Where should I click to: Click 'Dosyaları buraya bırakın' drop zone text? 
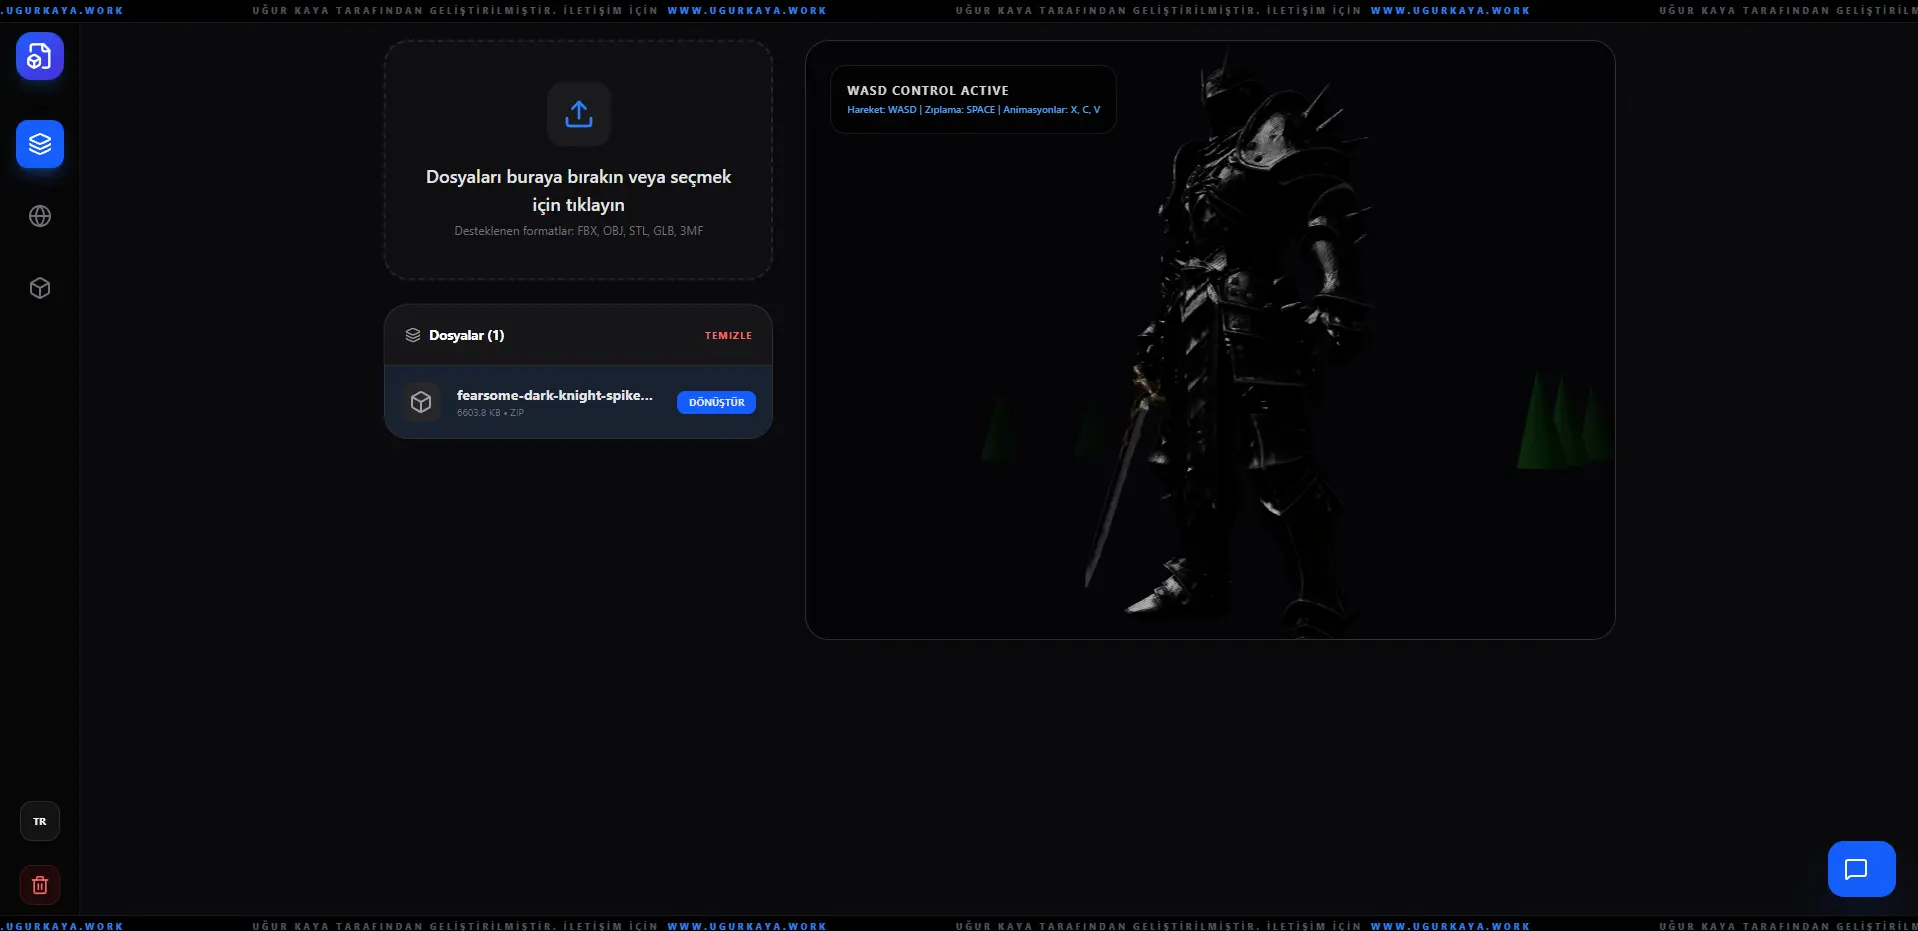coord(578,190)
